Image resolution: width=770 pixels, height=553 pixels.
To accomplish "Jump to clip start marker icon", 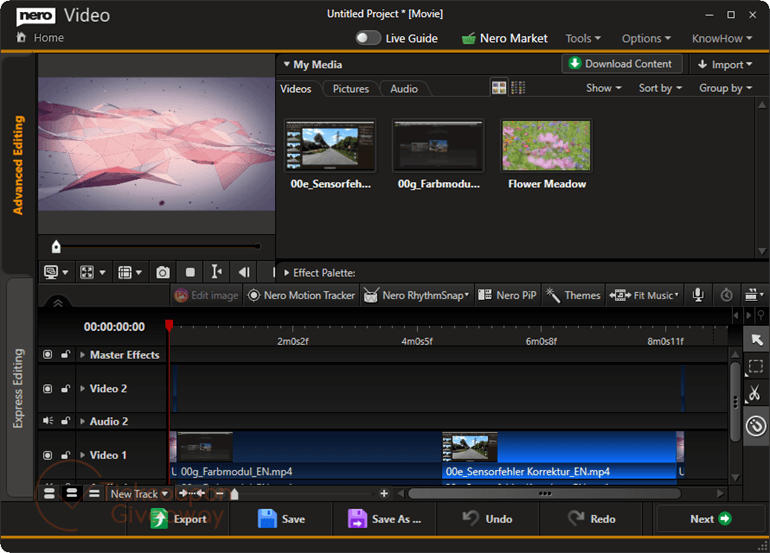I will tap(216, 272).
